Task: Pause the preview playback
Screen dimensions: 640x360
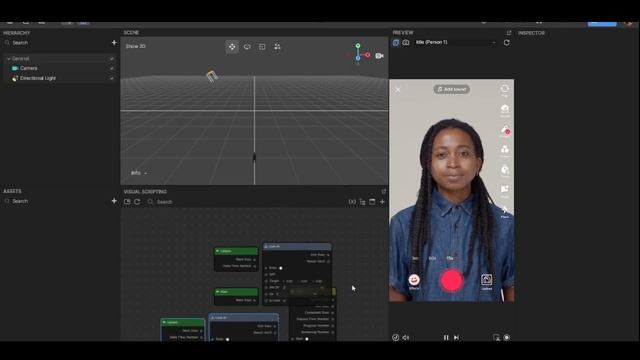Action: 446,338
